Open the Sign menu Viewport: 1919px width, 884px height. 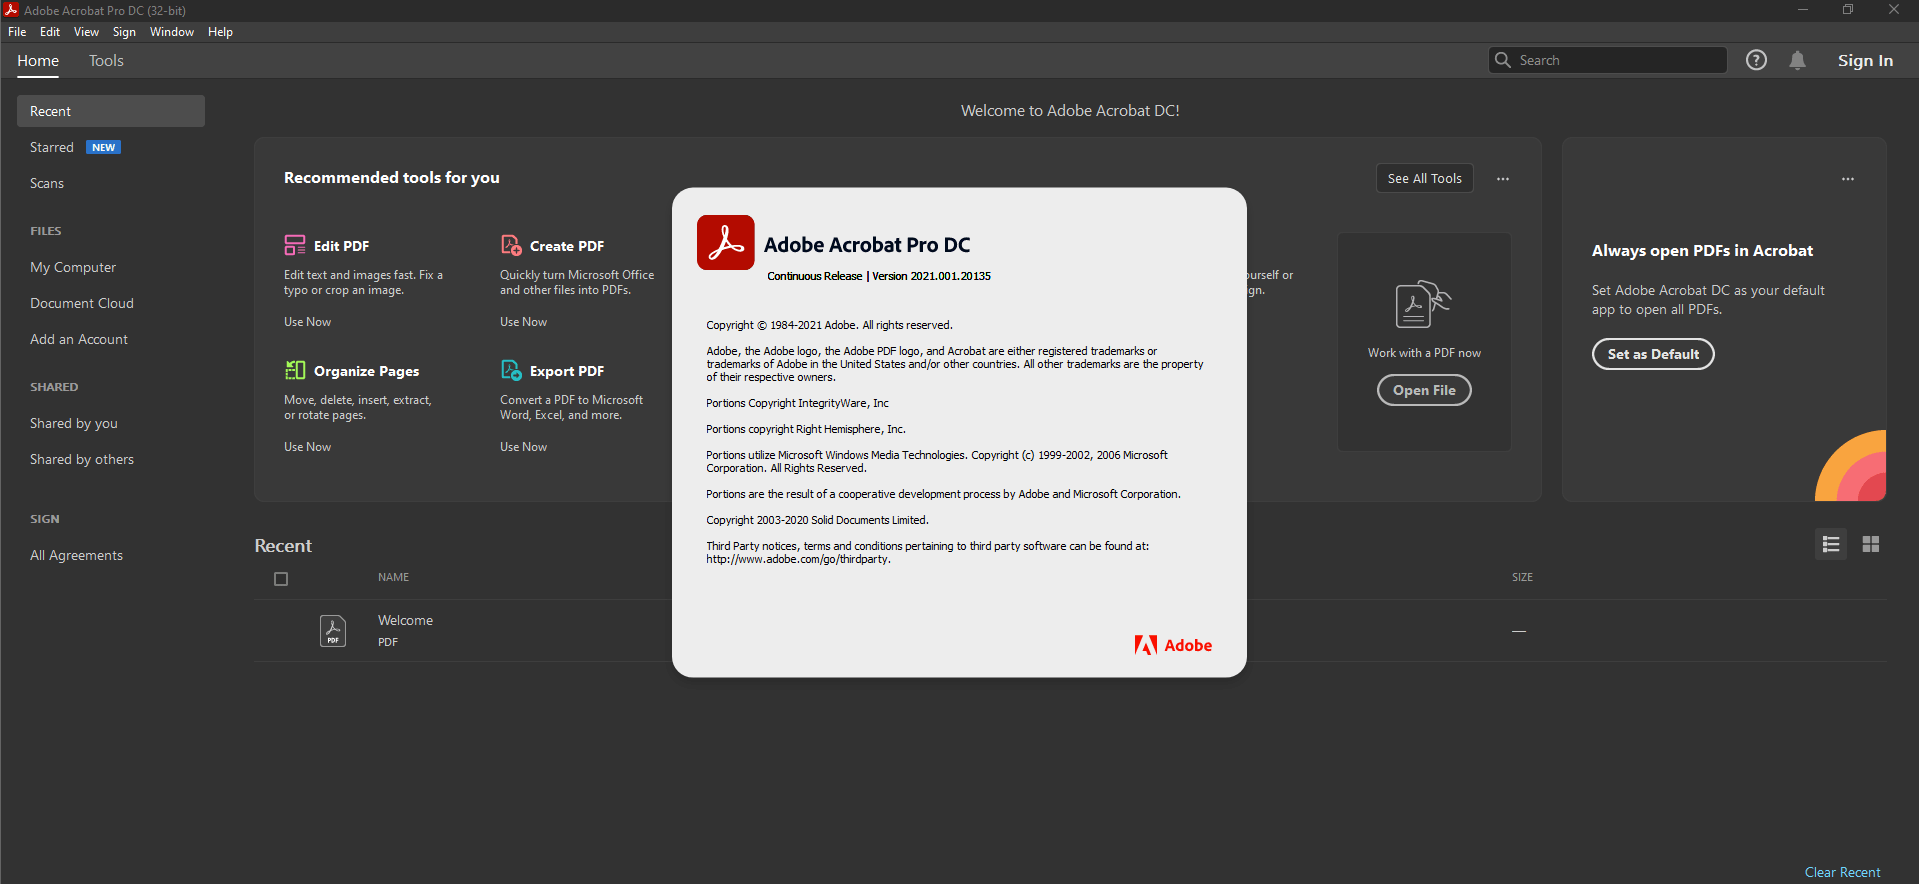click(x=124, y=32)
